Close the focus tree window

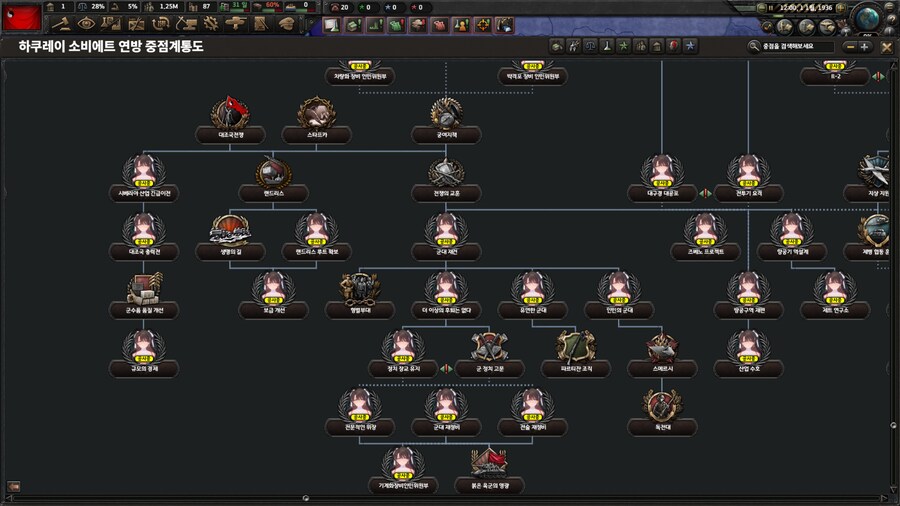pyautogui.click(x=886, y=46)
